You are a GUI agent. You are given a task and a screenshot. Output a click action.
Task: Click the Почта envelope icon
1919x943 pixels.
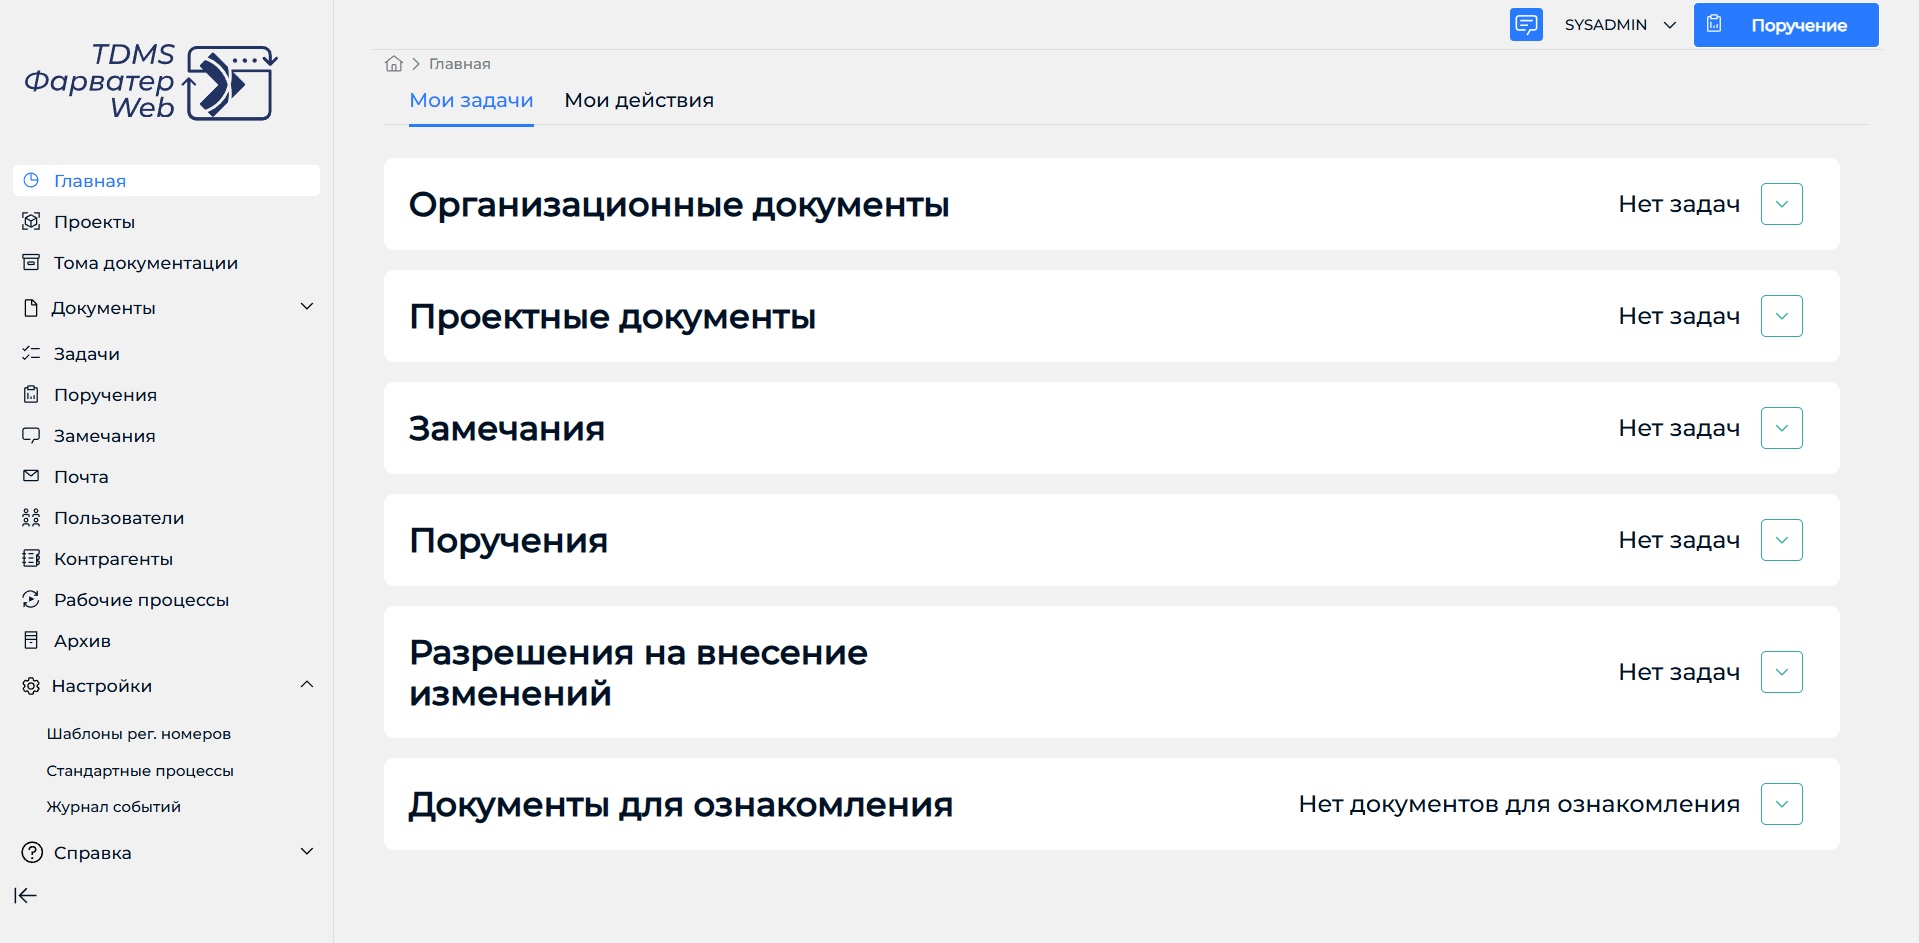pos(31,476)
